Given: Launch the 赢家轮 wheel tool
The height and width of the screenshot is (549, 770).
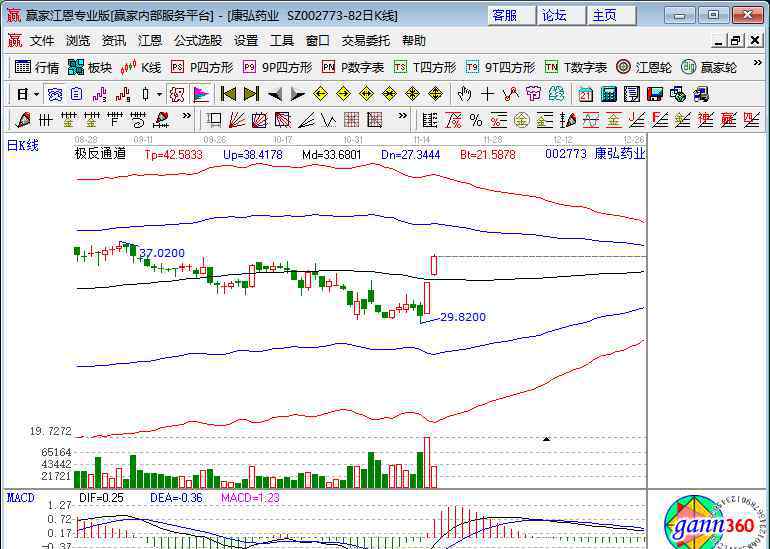Looking at the screenshot, I should tap(709, 67).
